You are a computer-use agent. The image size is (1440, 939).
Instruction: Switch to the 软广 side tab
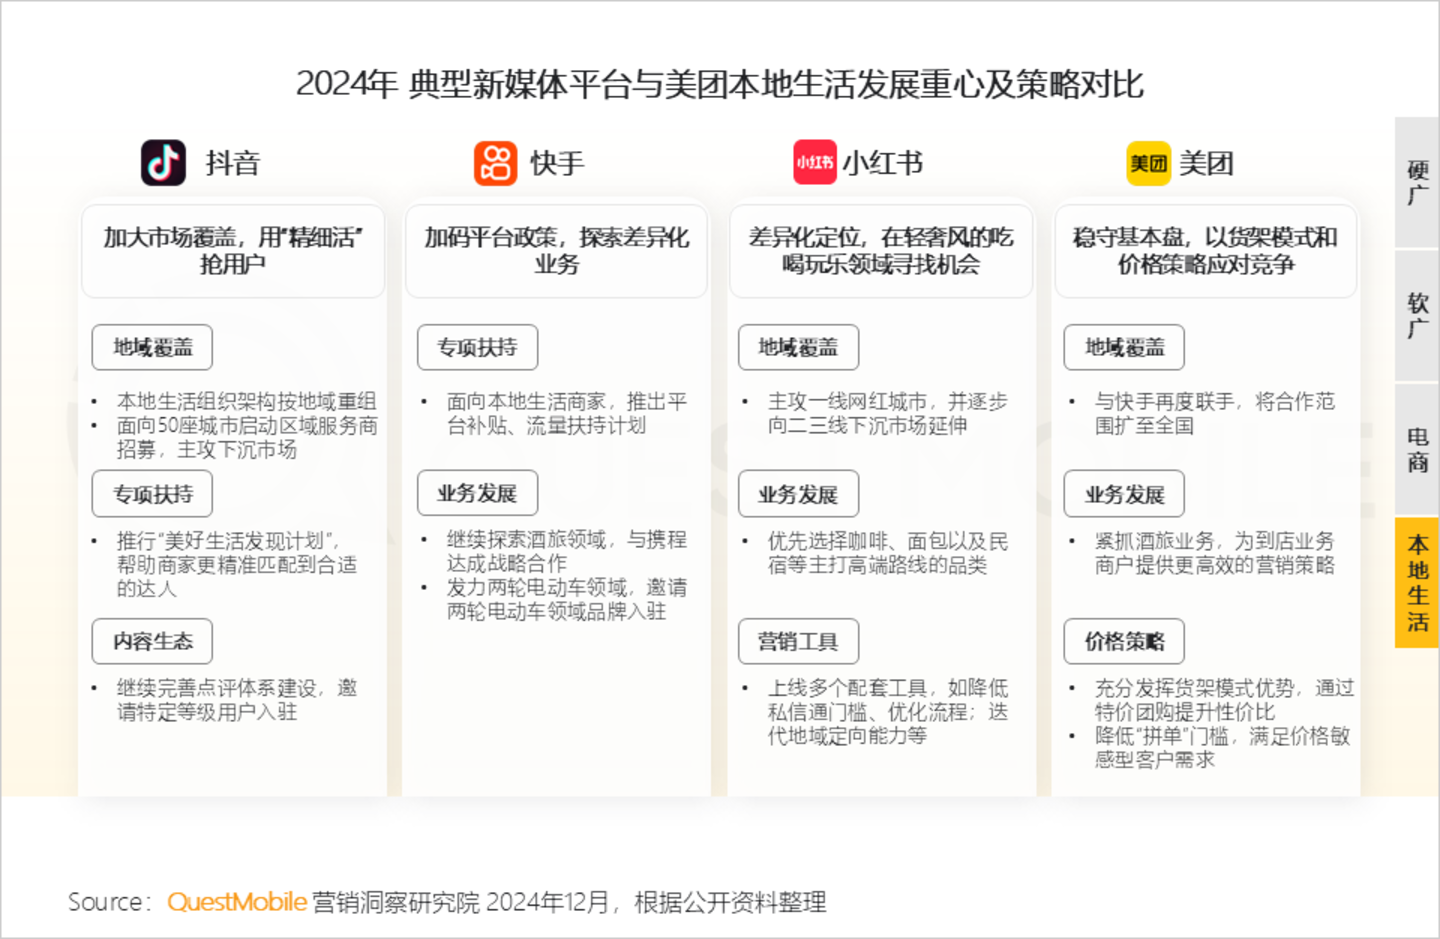tap(1417, 315)
